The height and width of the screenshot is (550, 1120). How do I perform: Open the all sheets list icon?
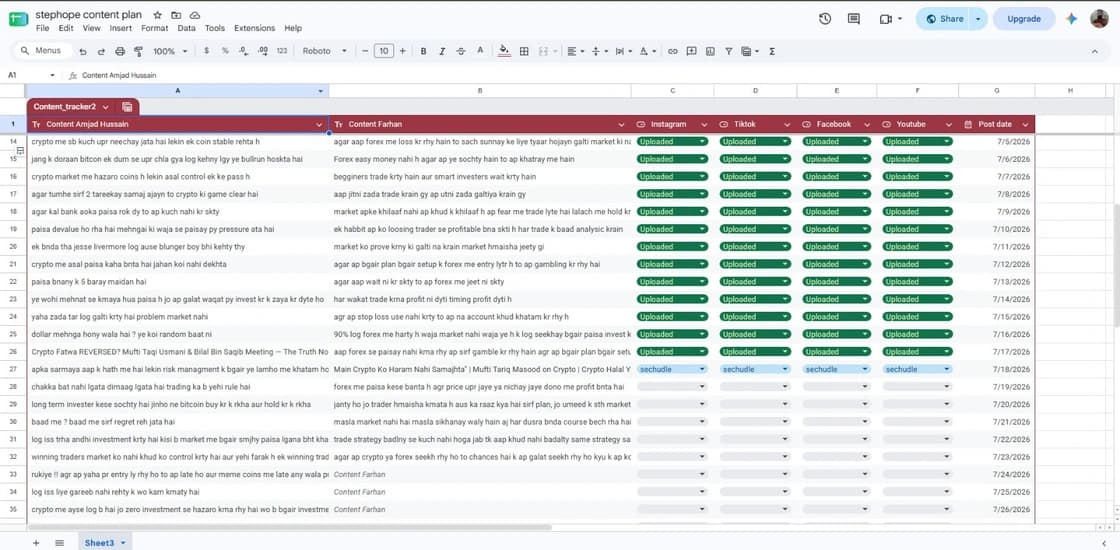click(59, 543)
